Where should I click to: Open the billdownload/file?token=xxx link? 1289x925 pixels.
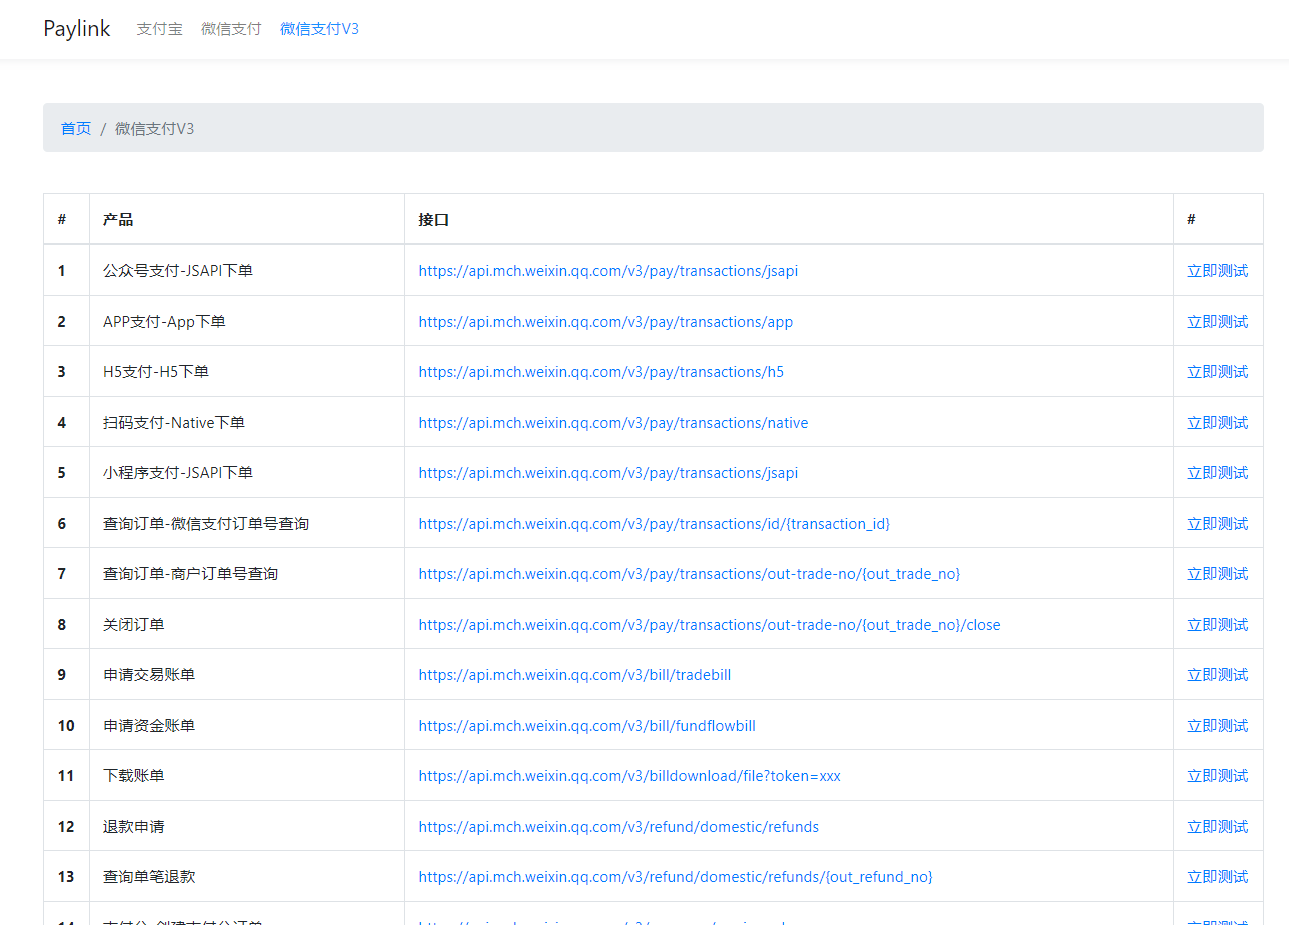[x=630, y=776]
